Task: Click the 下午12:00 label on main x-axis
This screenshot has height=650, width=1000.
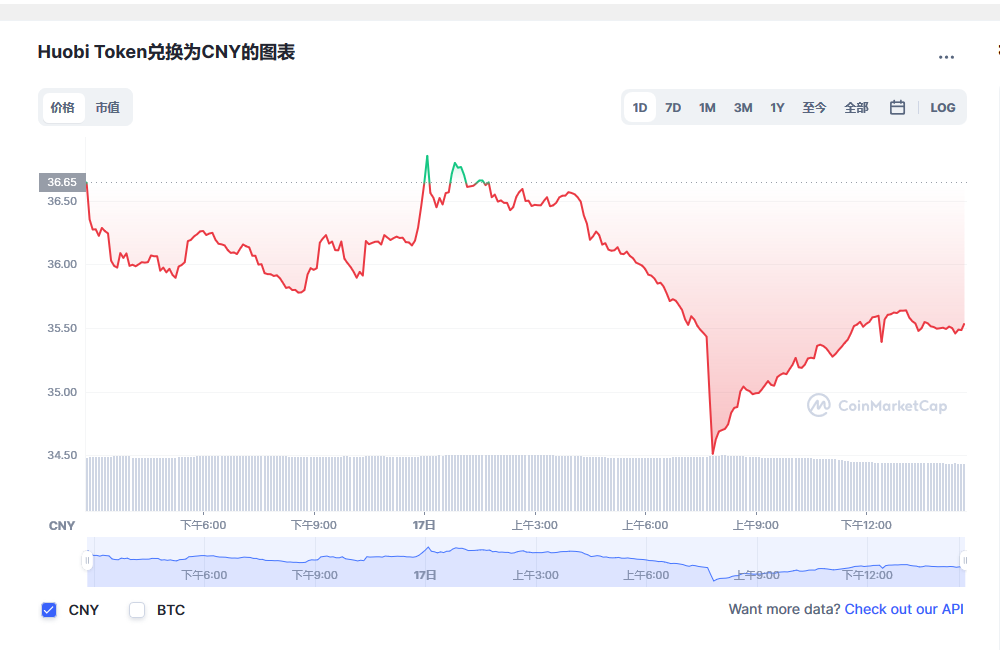Action: [866, 525]
